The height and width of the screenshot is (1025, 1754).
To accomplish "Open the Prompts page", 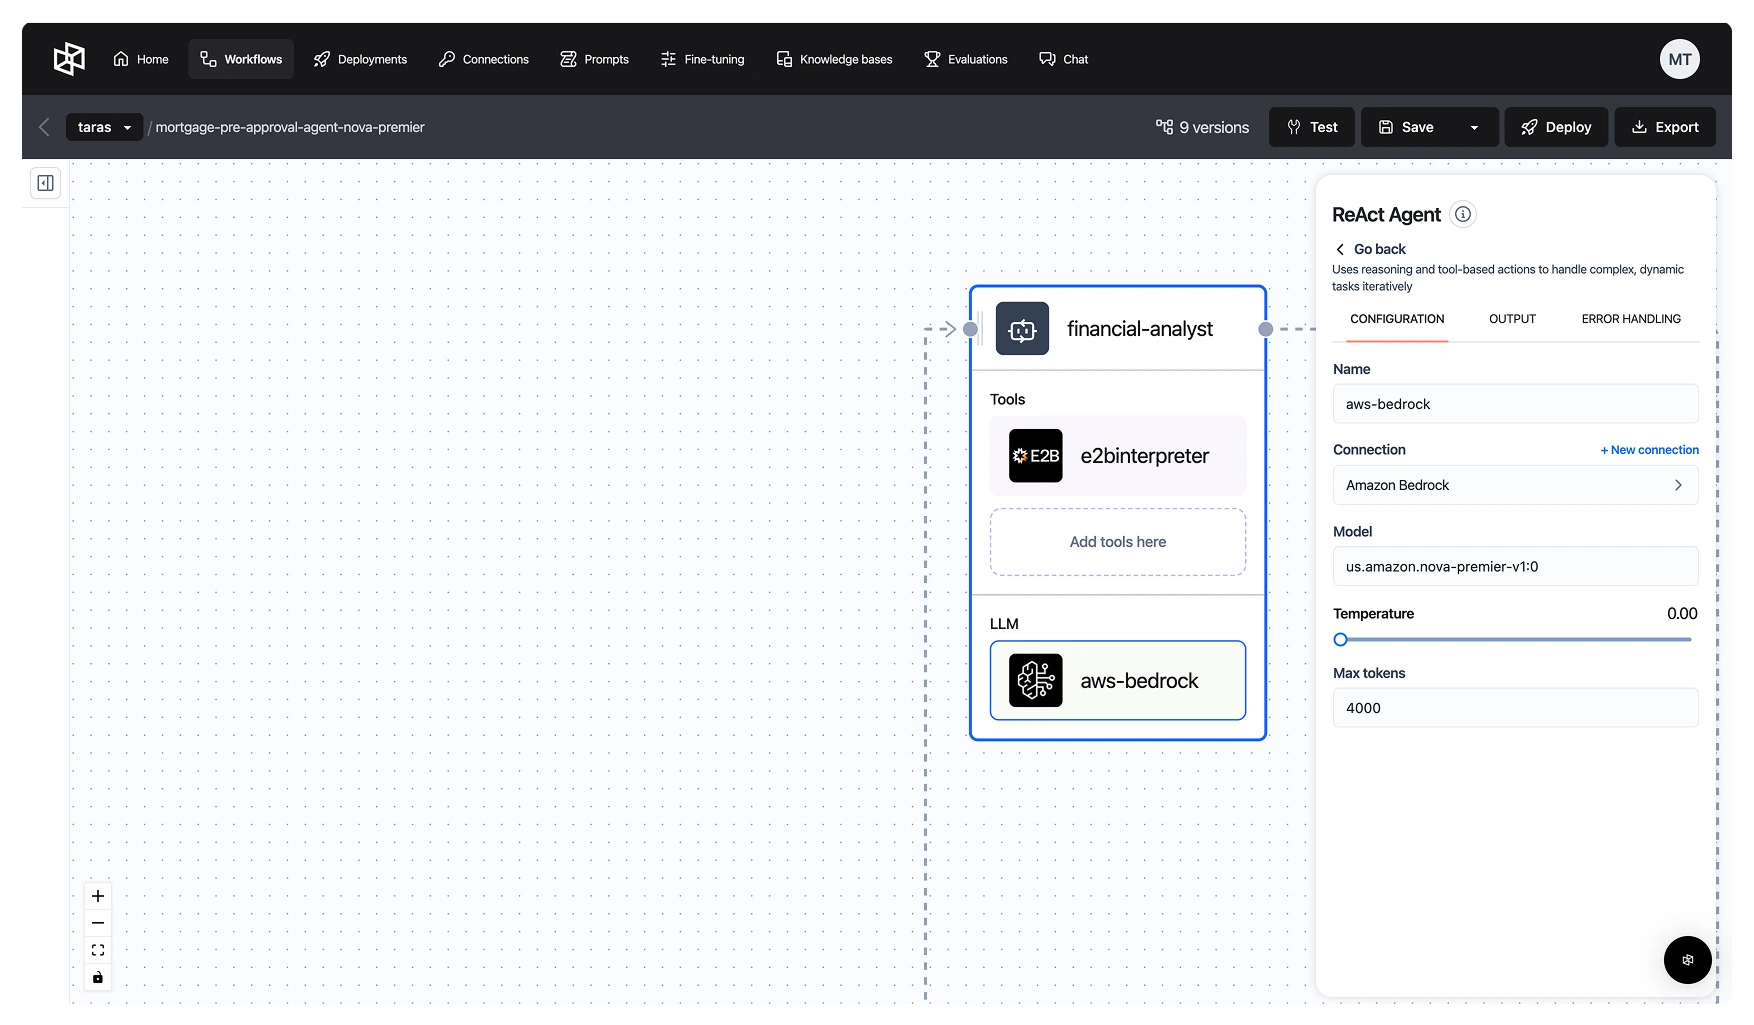I will click(595, 59).
